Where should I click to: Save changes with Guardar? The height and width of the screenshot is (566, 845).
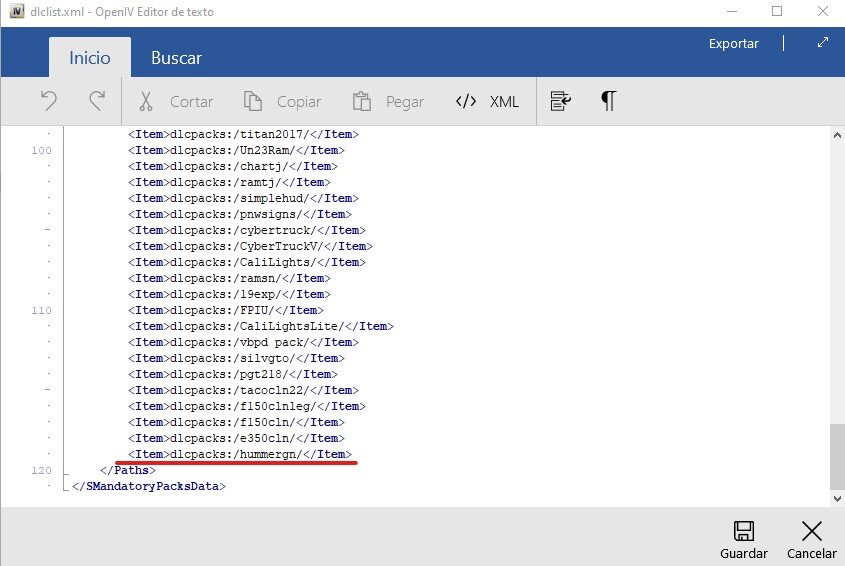click(x=744, y=540)
